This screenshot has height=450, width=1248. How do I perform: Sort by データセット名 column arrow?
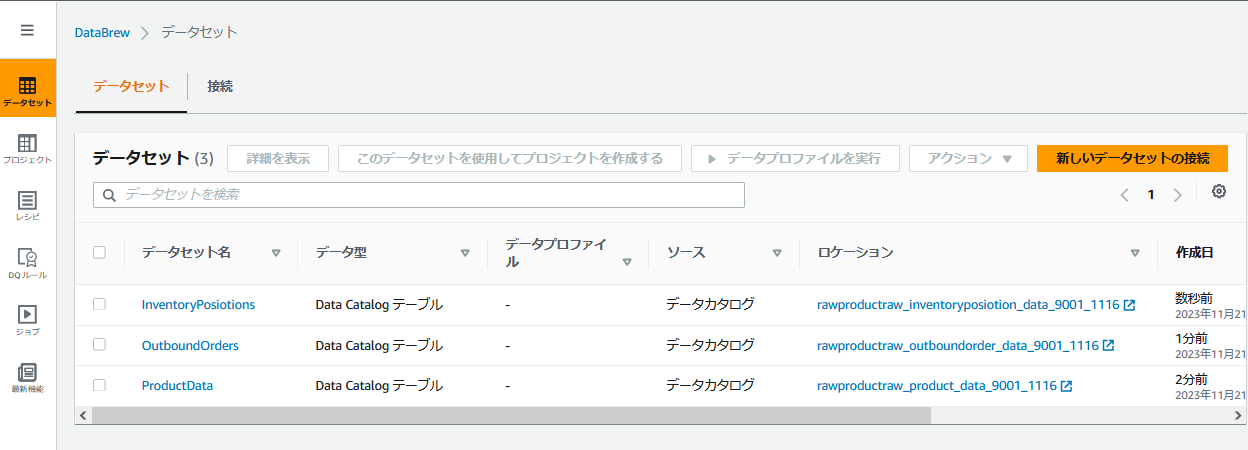point(276,253)
